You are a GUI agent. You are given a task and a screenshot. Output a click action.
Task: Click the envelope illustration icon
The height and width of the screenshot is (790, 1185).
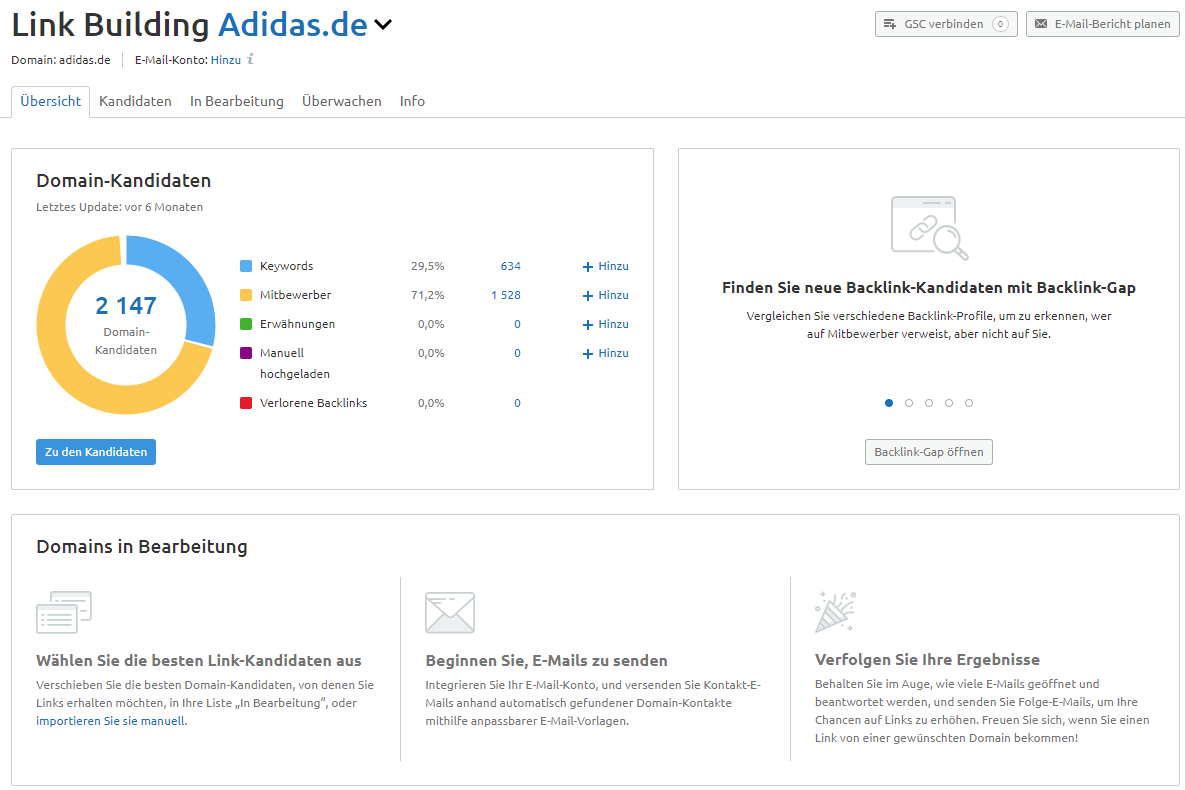450,612
